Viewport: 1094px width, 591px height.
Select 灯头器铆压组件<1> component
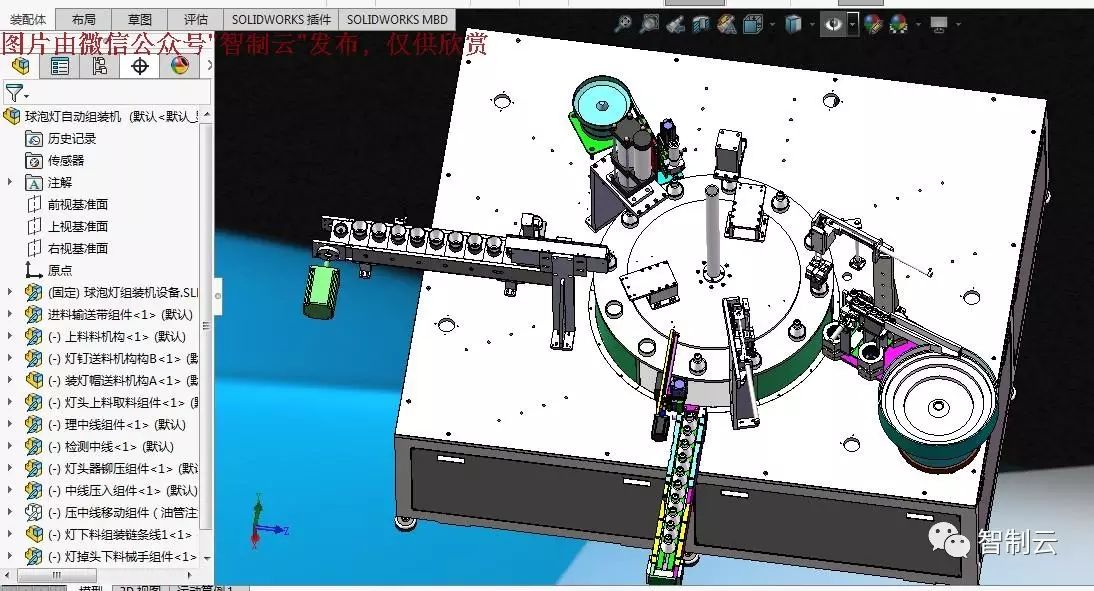[x=112, y=468]
